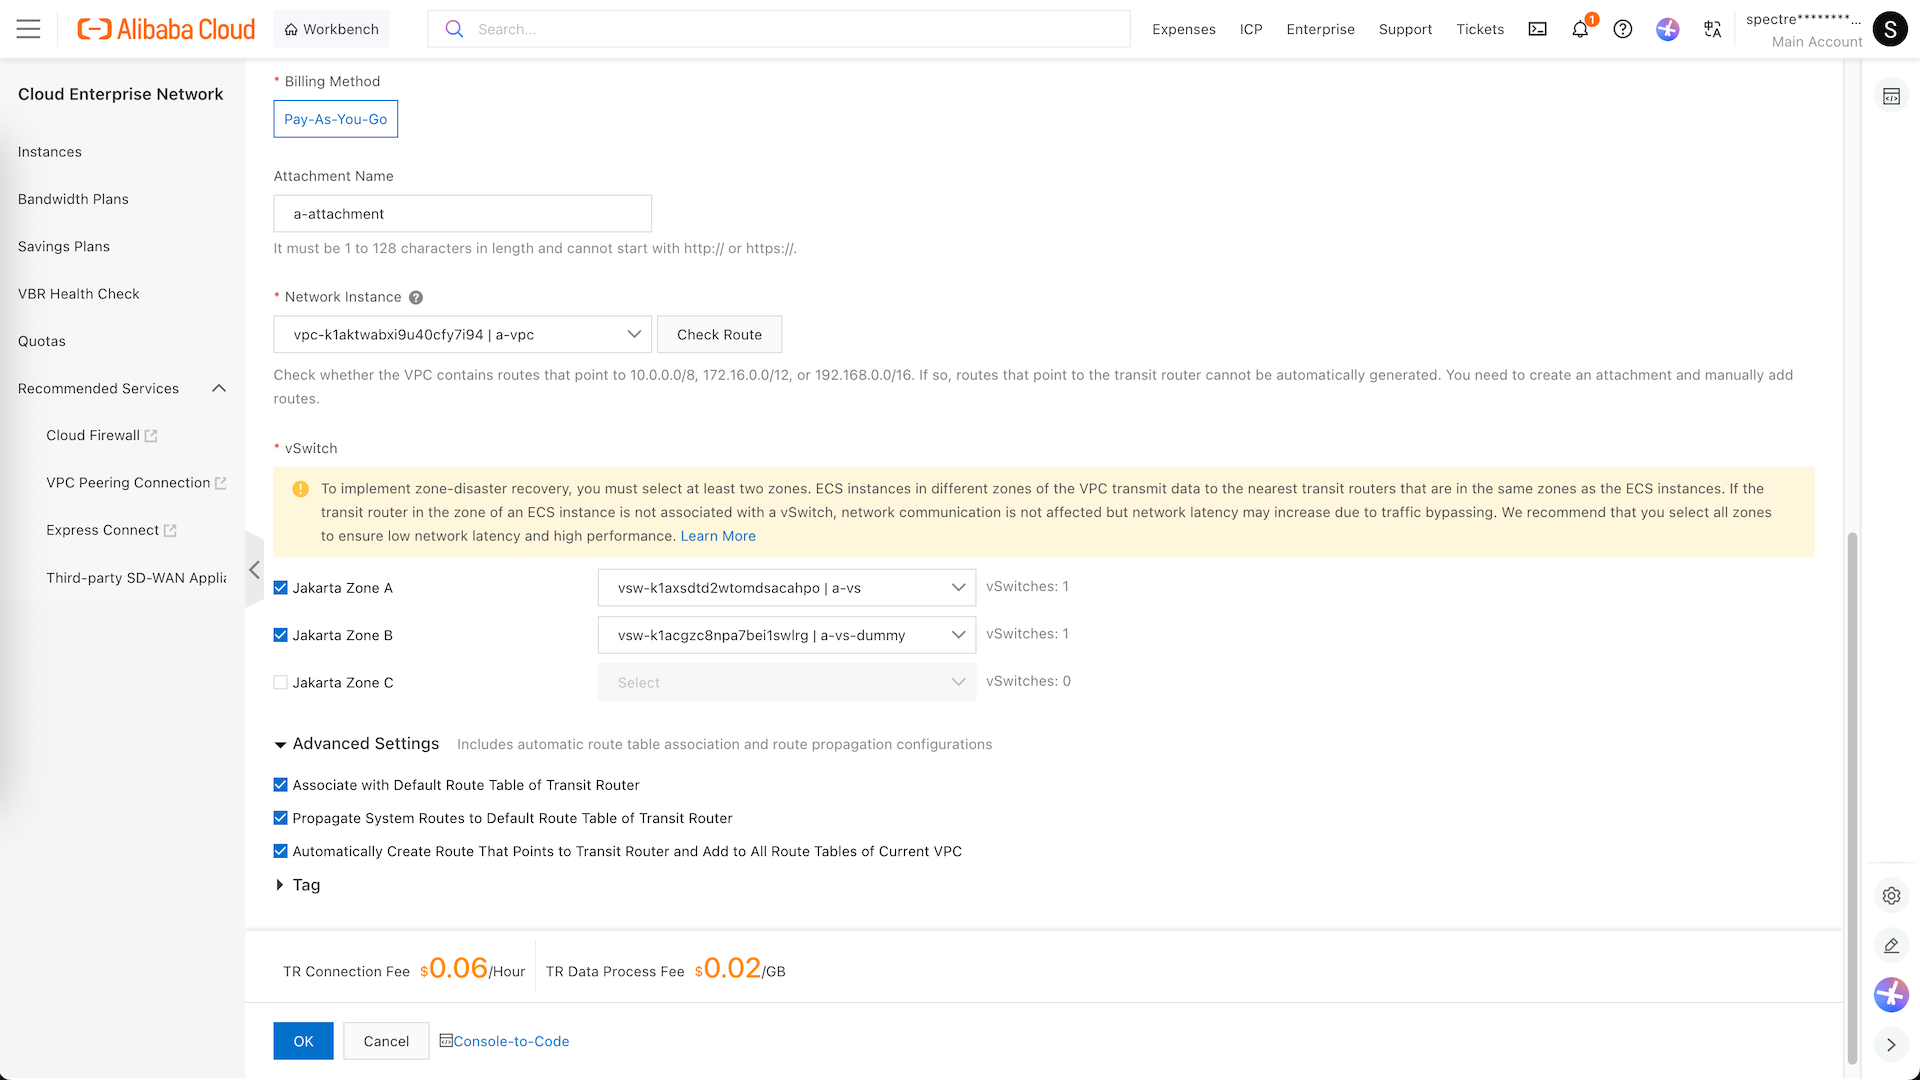1920x1080 pixels.
Task: Click the help question mark icon
Action: pos(1623,29)
